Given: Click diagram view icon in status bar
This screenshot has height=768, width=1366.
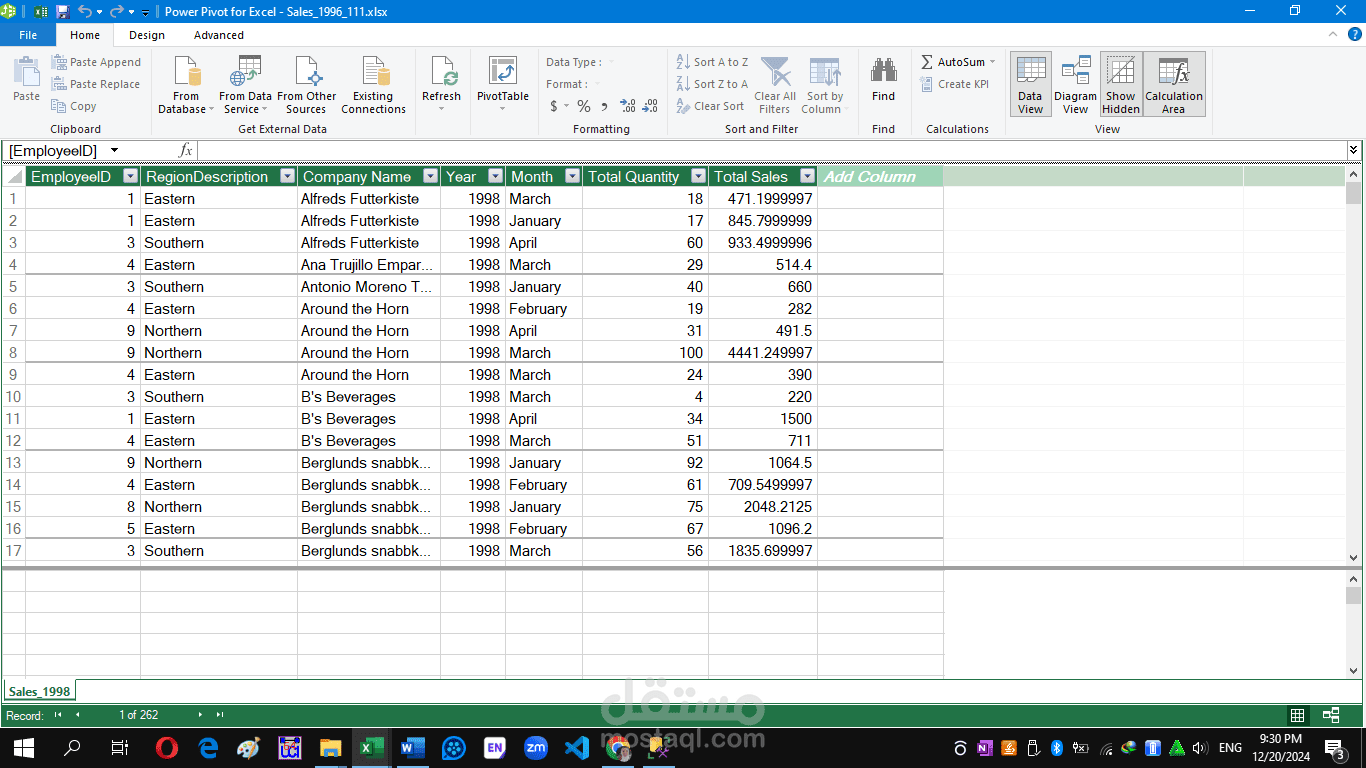Looking at the screenshot, I should (1331, 715).
